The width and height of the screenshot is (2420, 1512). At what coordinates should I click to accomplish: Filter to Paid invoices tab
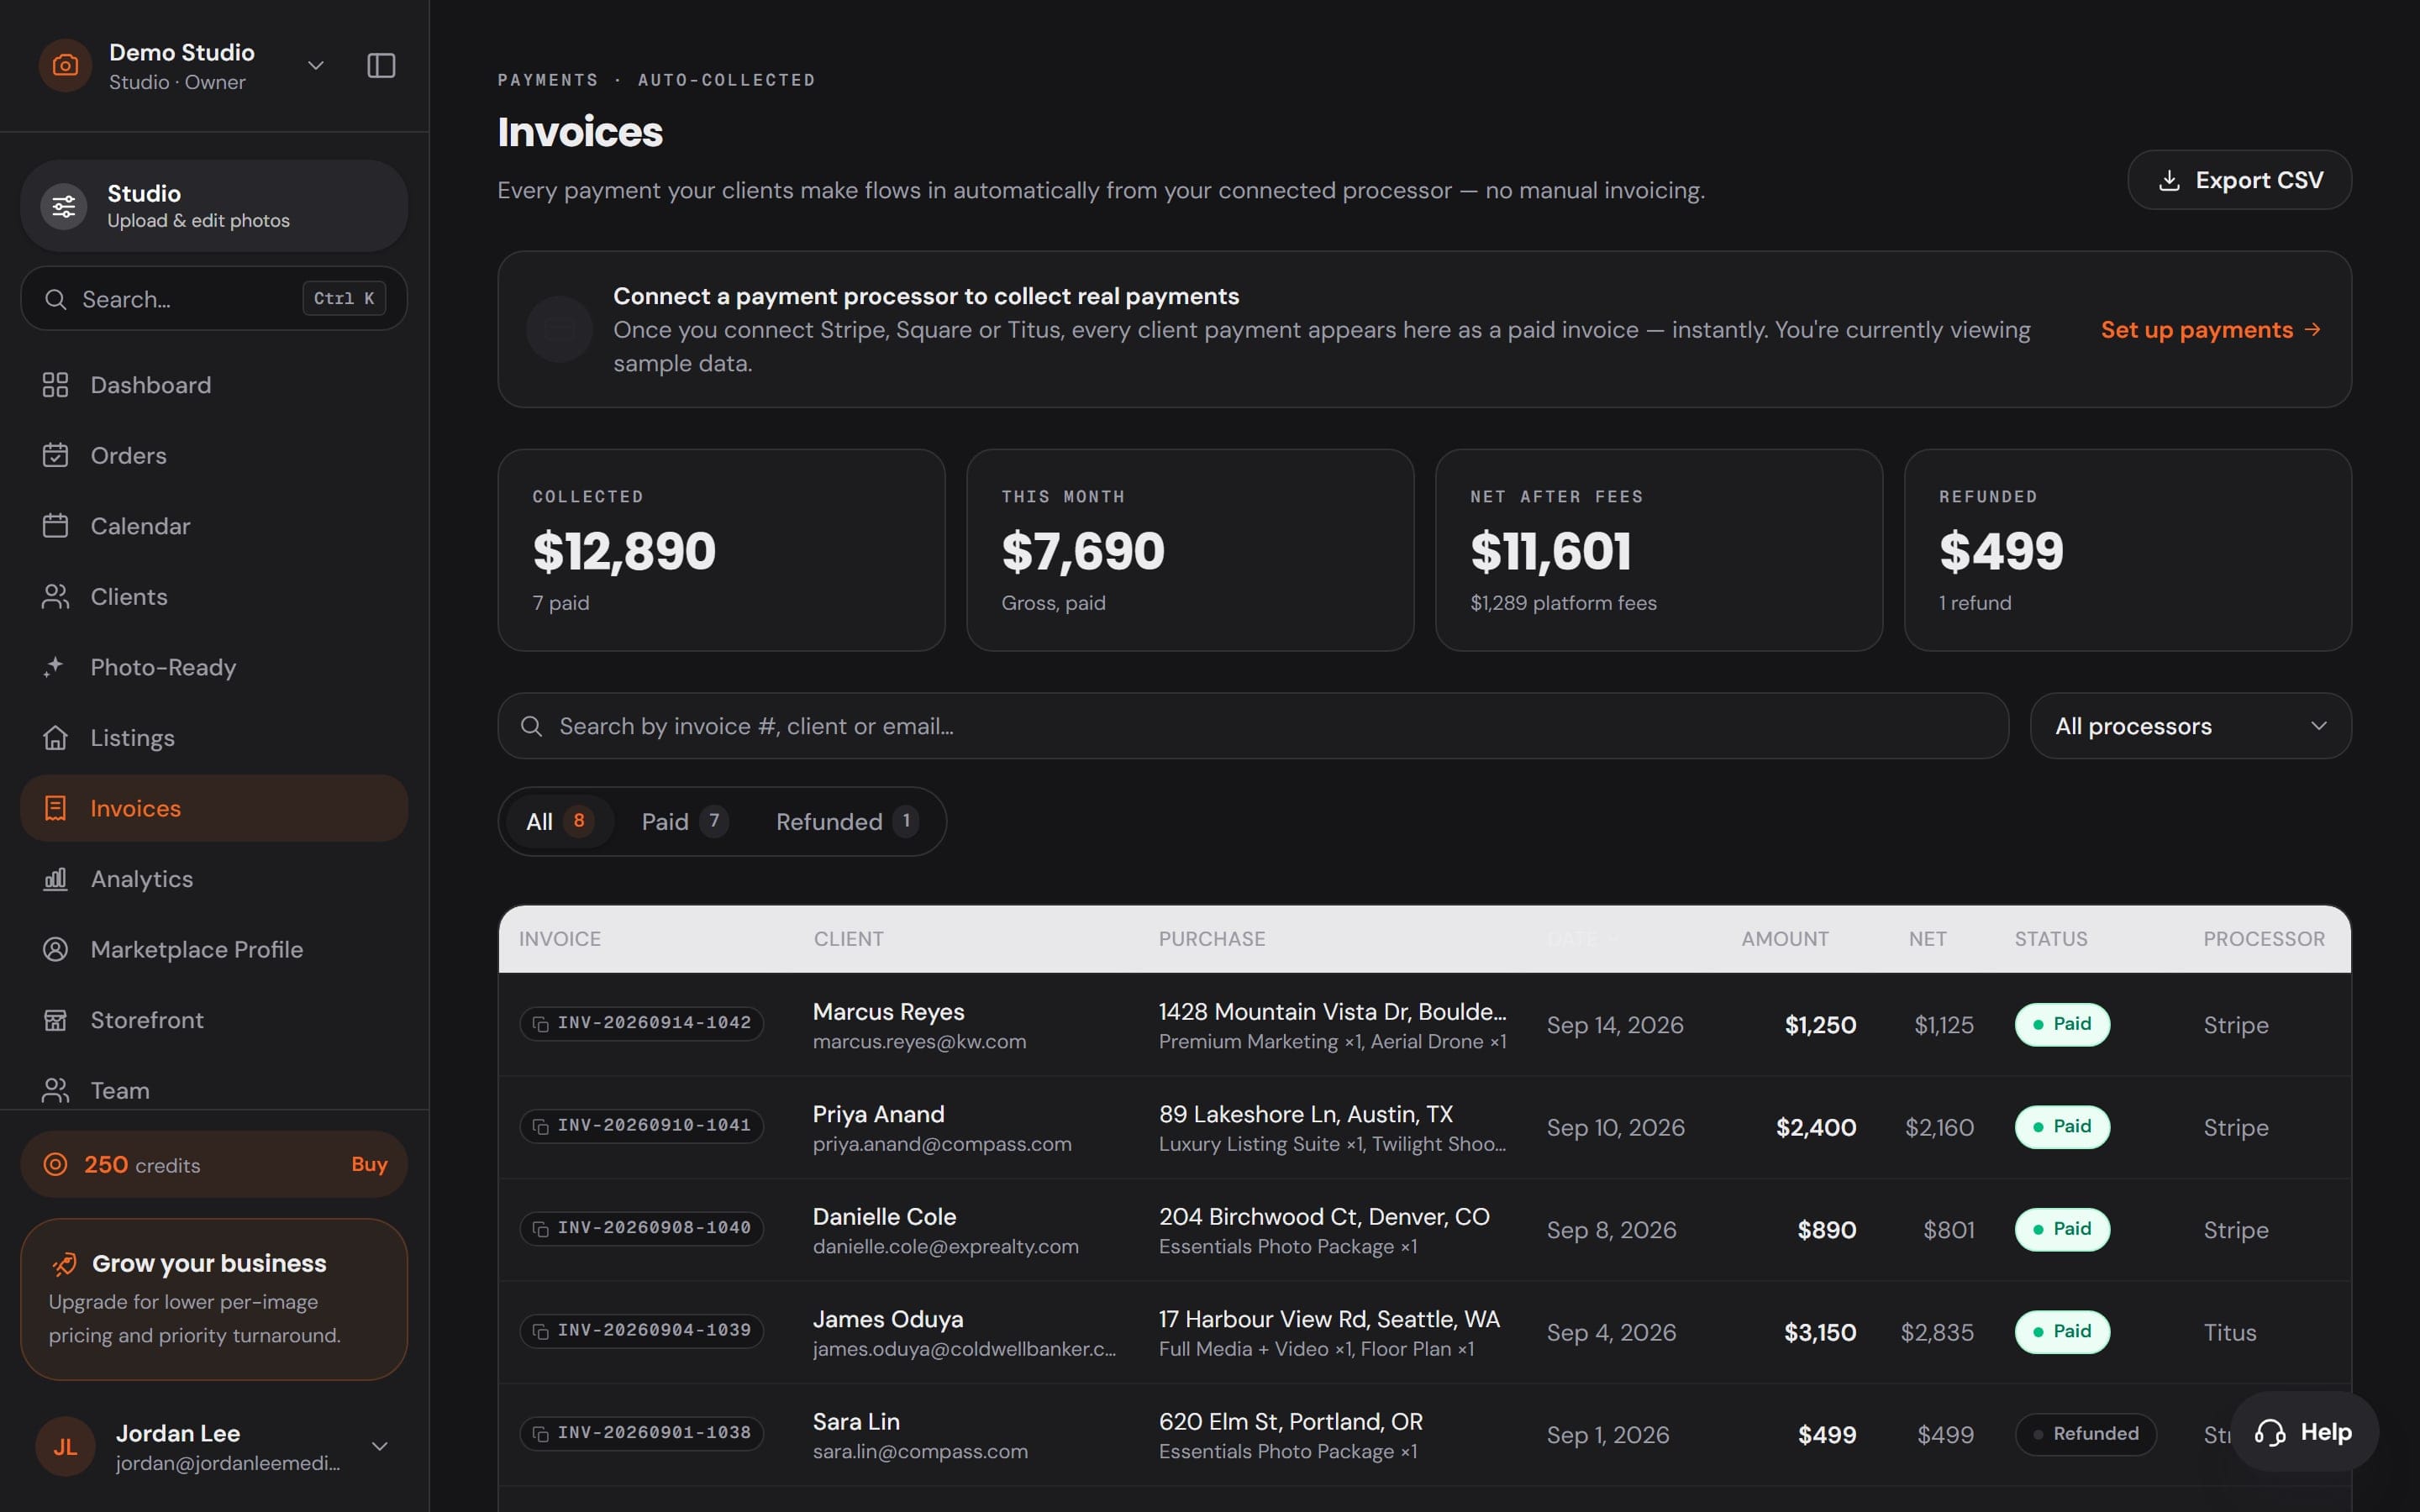[x=684, y=821]
